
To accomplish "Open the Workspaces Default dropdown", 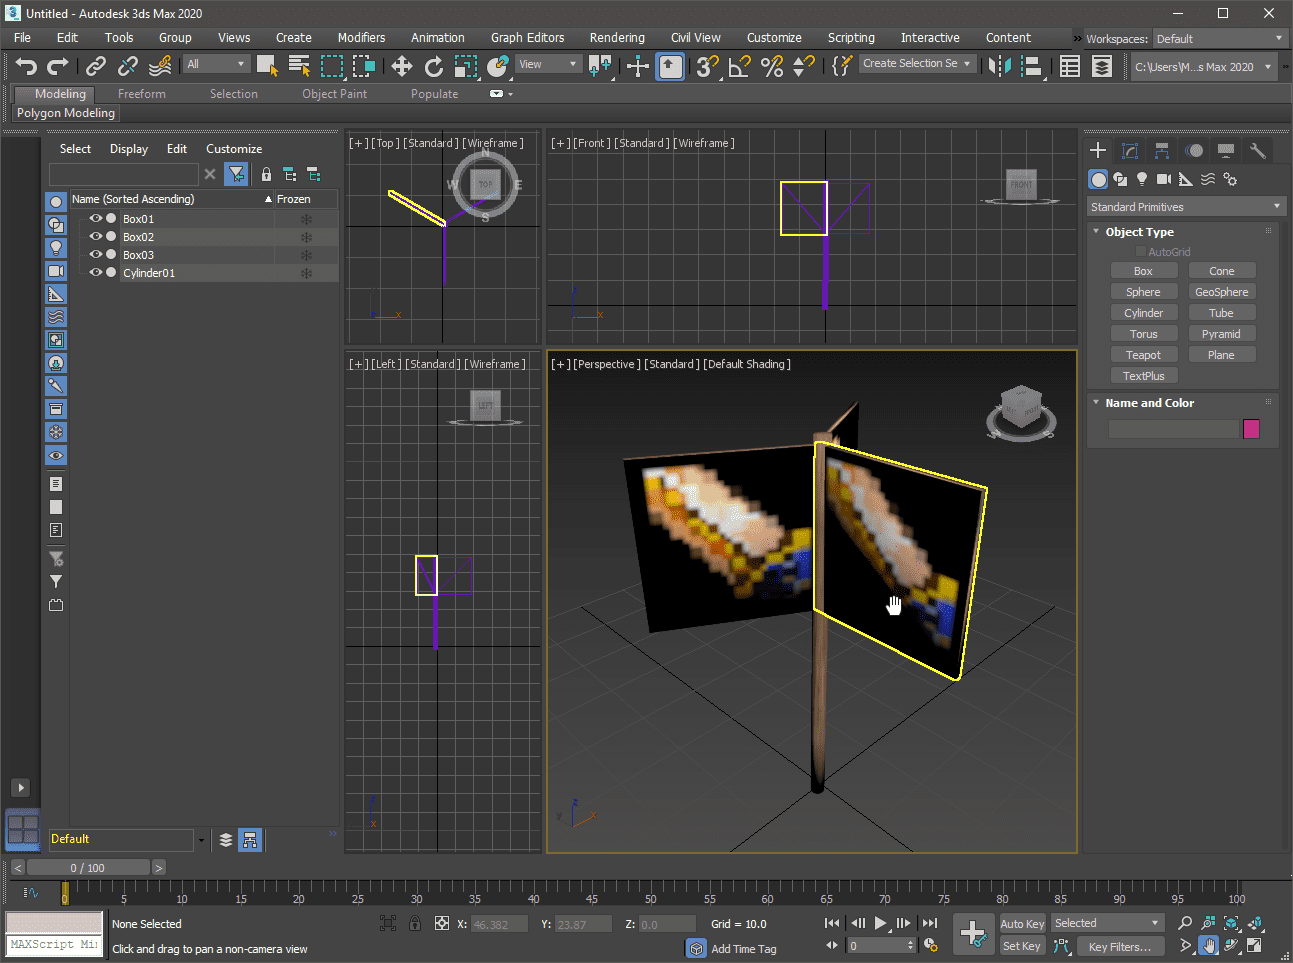I will pyautogui.click(x=1219, y=39).
